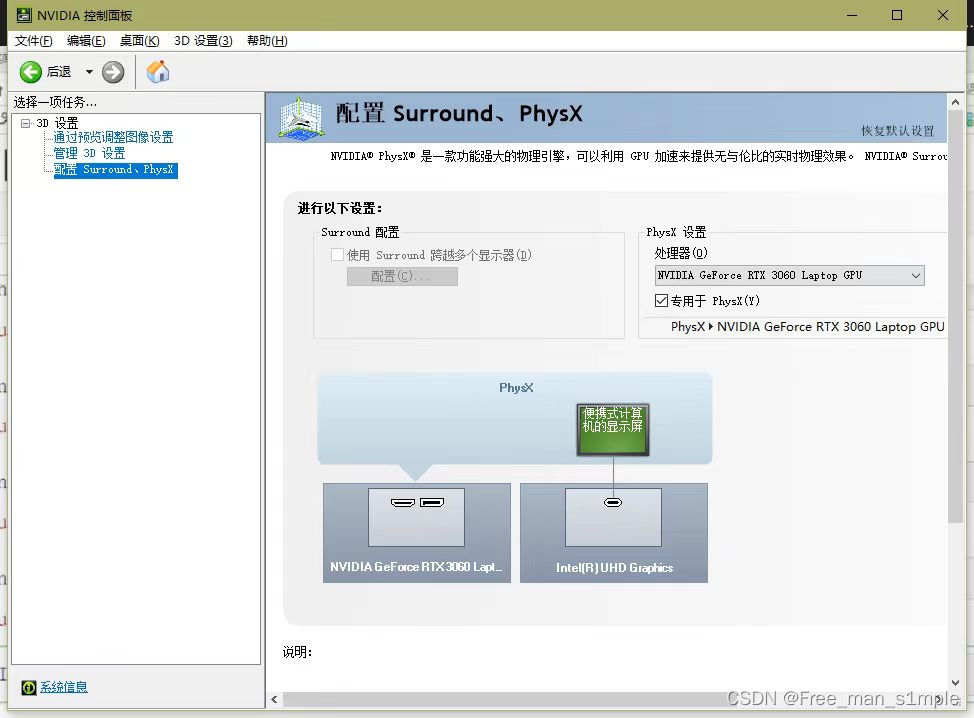Open the 桌面(K) menu

(x=139, y=41)
